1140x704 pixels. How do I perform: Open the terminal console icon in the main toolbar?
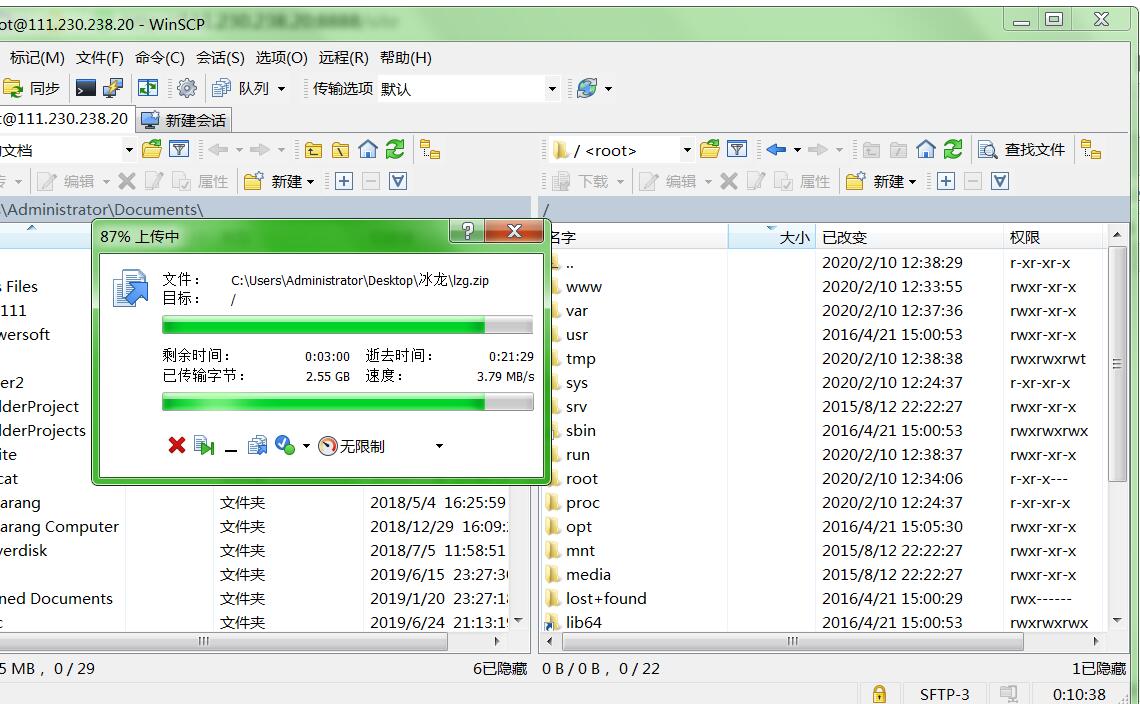click(x=87, y=88)
